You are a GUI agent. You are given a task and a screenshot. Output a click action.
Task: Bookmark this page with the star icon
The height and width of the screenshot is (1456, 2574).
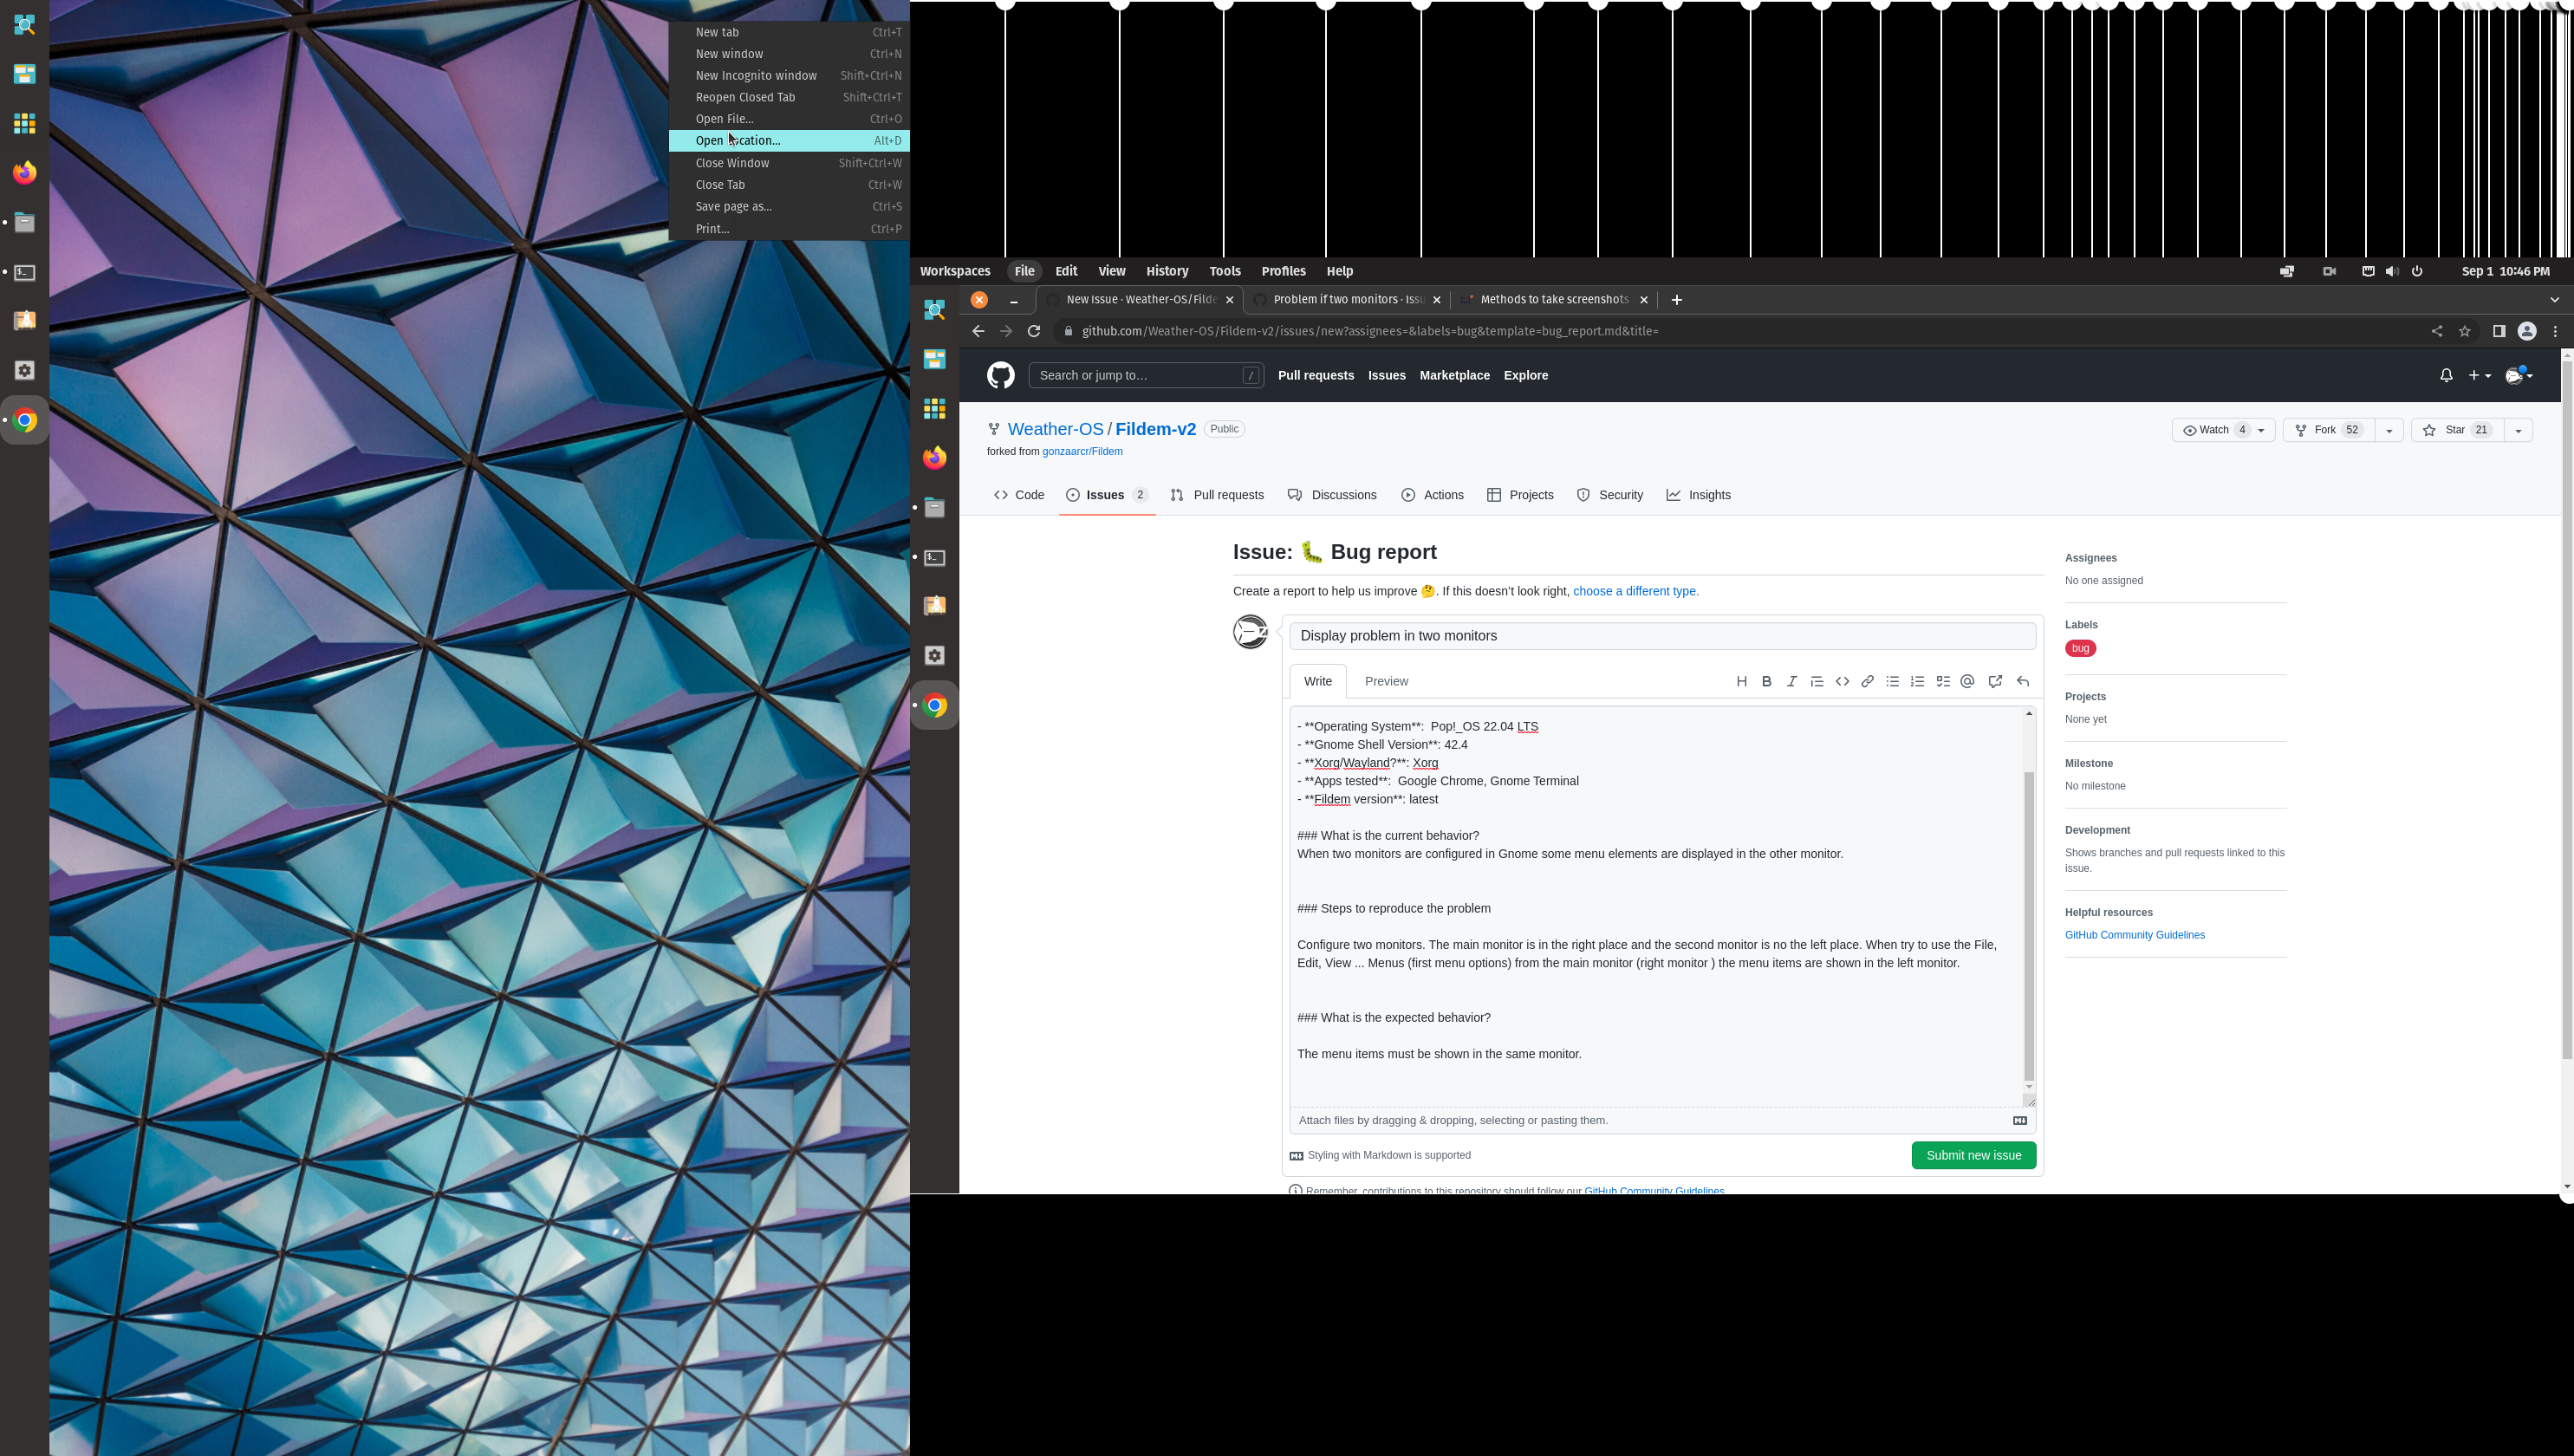[x=2465, y=331]
